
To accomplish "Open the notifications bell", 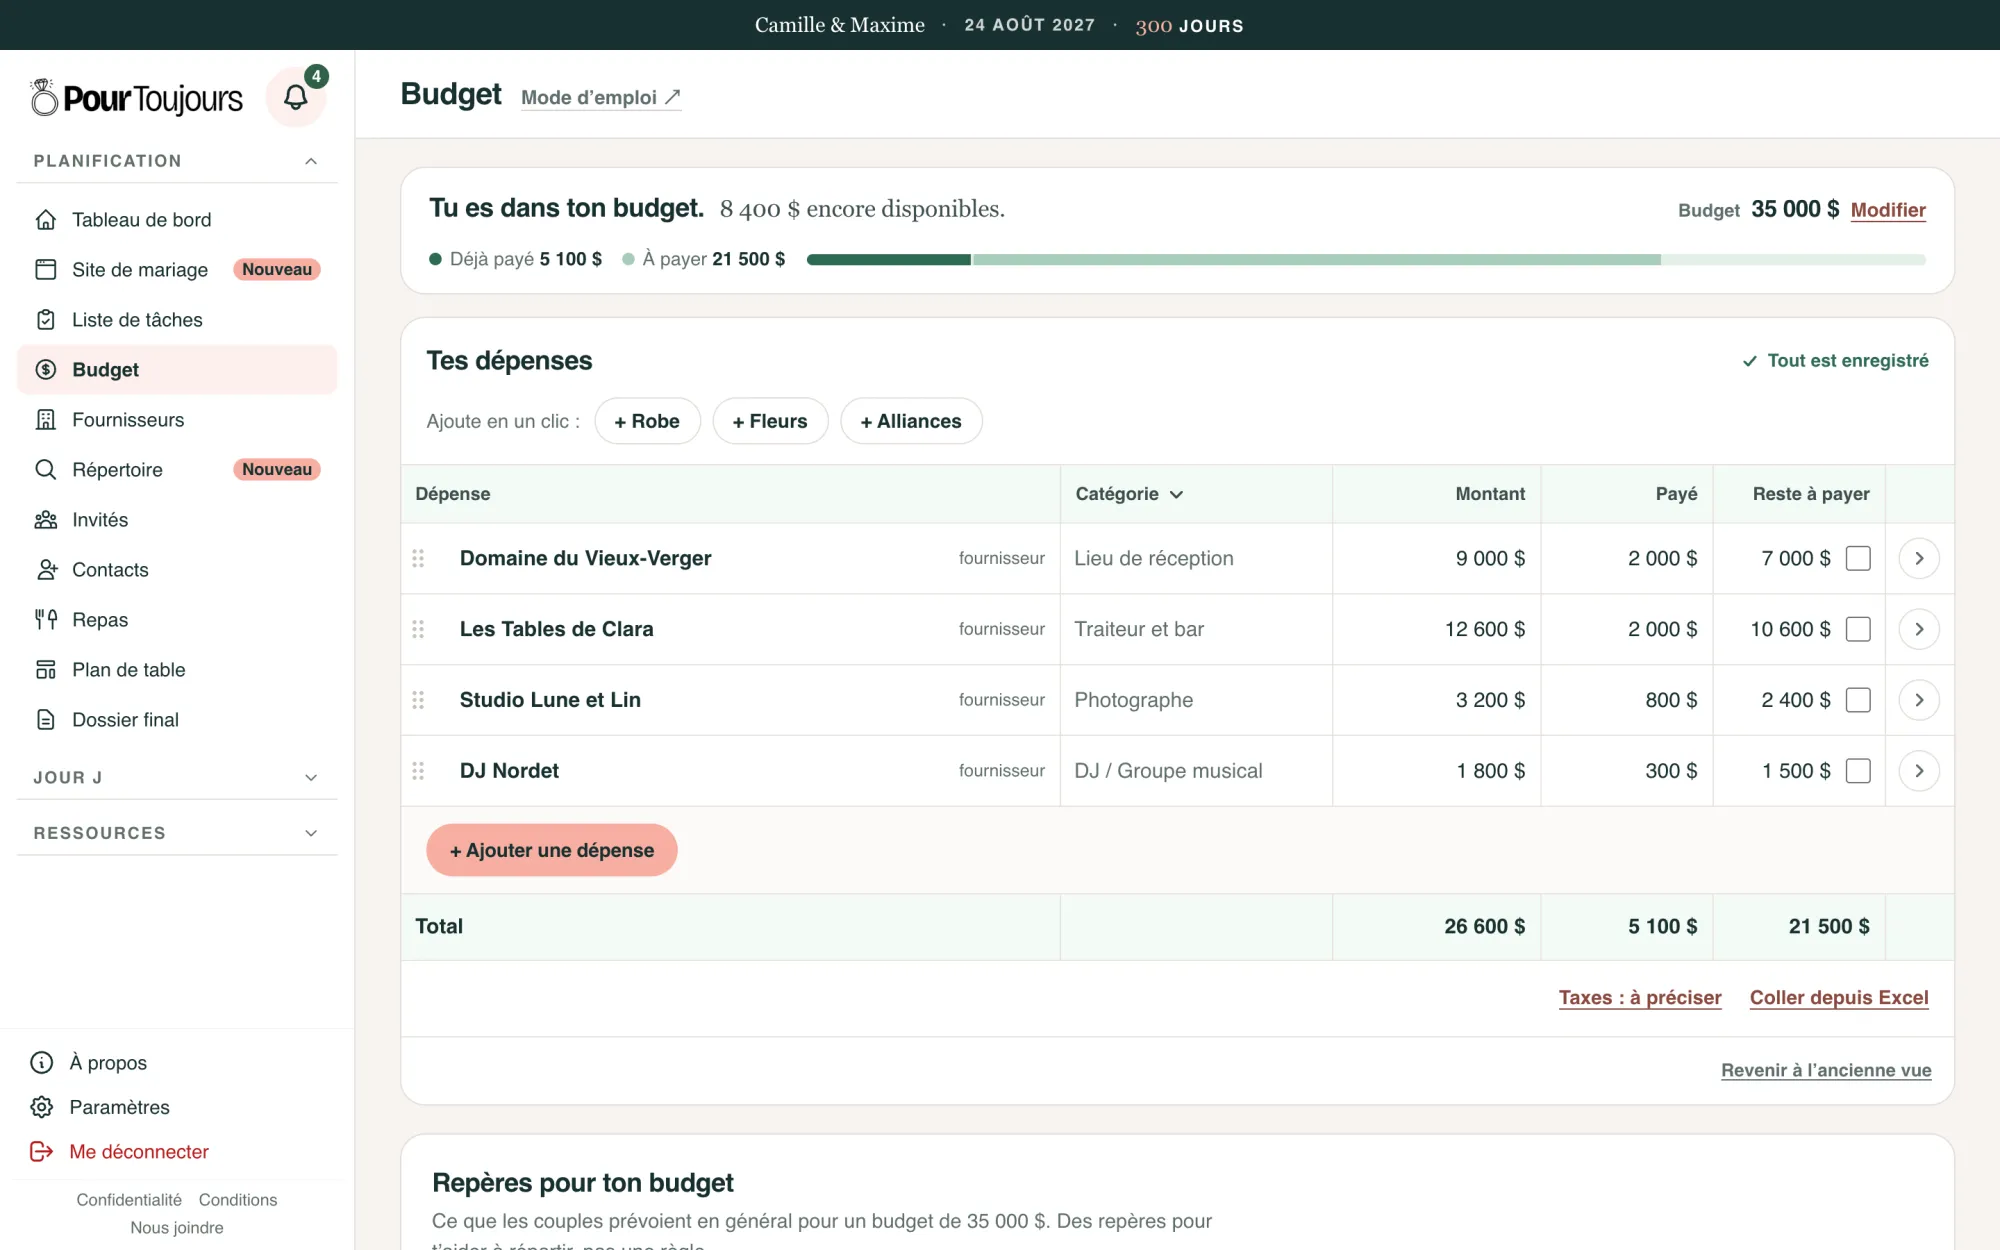I will [x=296, y=97].
